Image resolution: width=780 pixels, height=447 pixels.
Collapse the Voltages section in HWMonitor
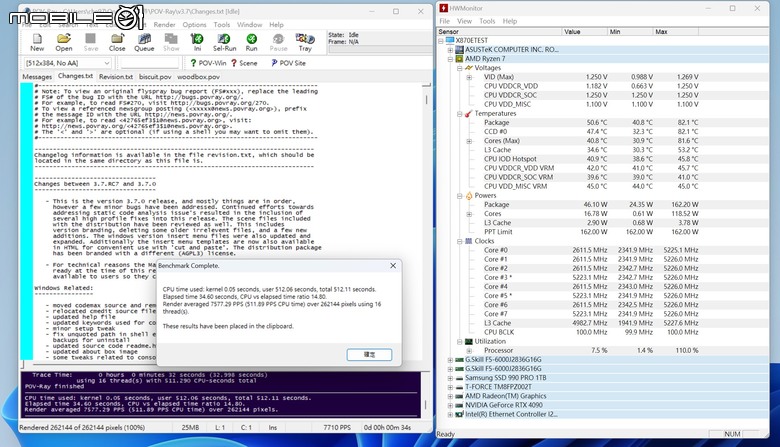tap(460, 68)
